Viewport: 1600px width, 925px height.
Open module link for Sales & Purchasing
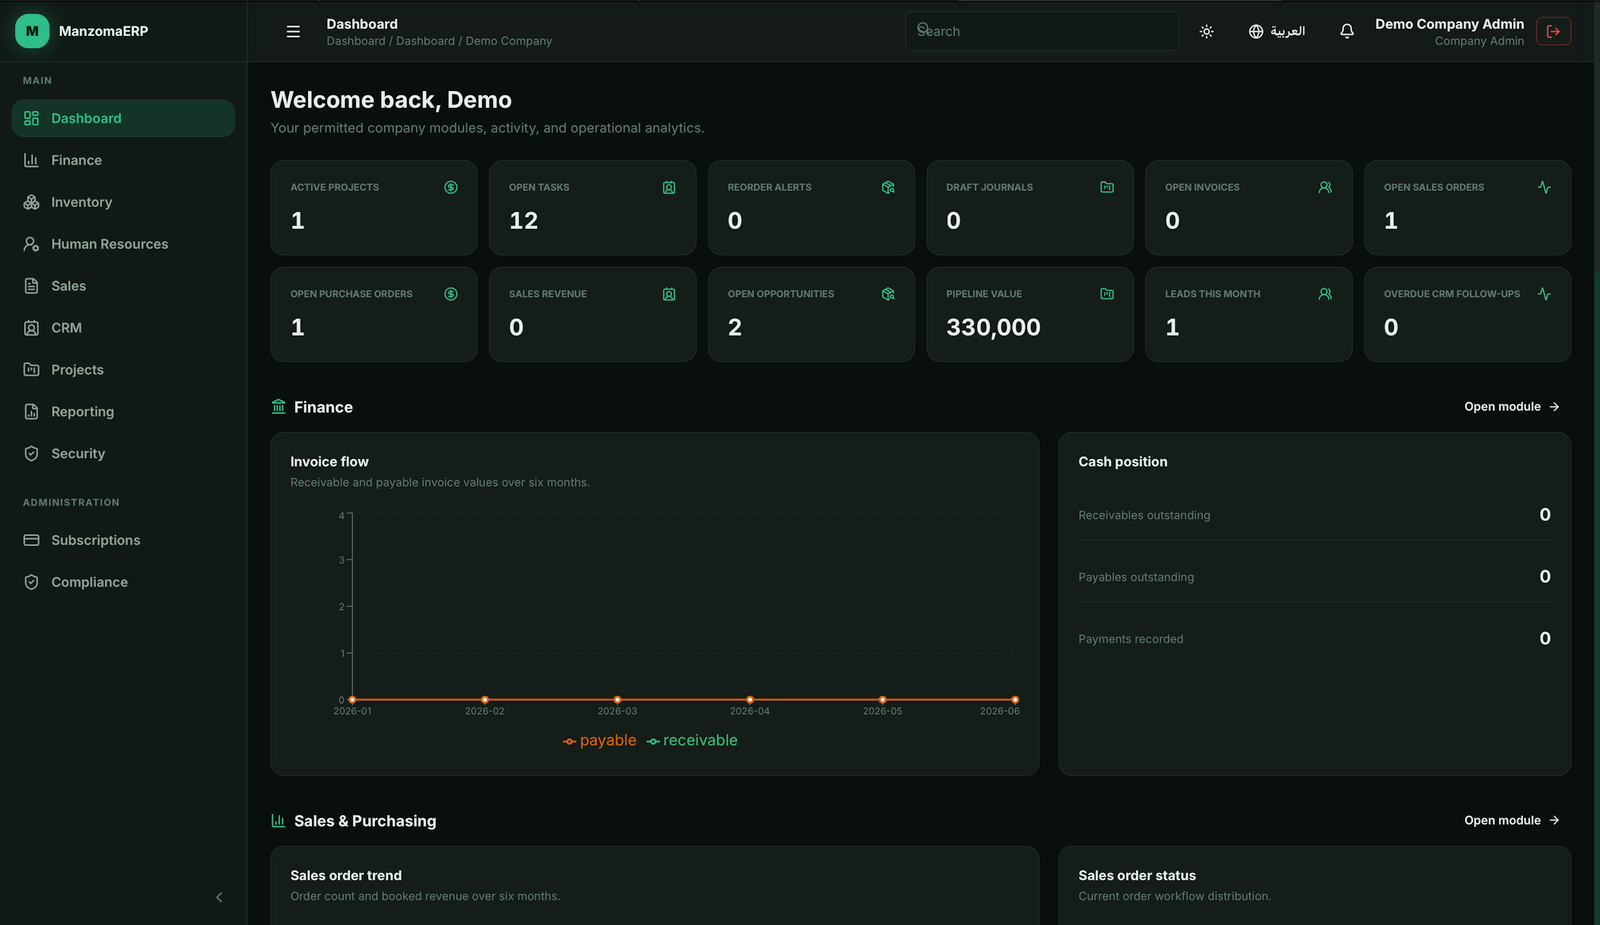1512,820
